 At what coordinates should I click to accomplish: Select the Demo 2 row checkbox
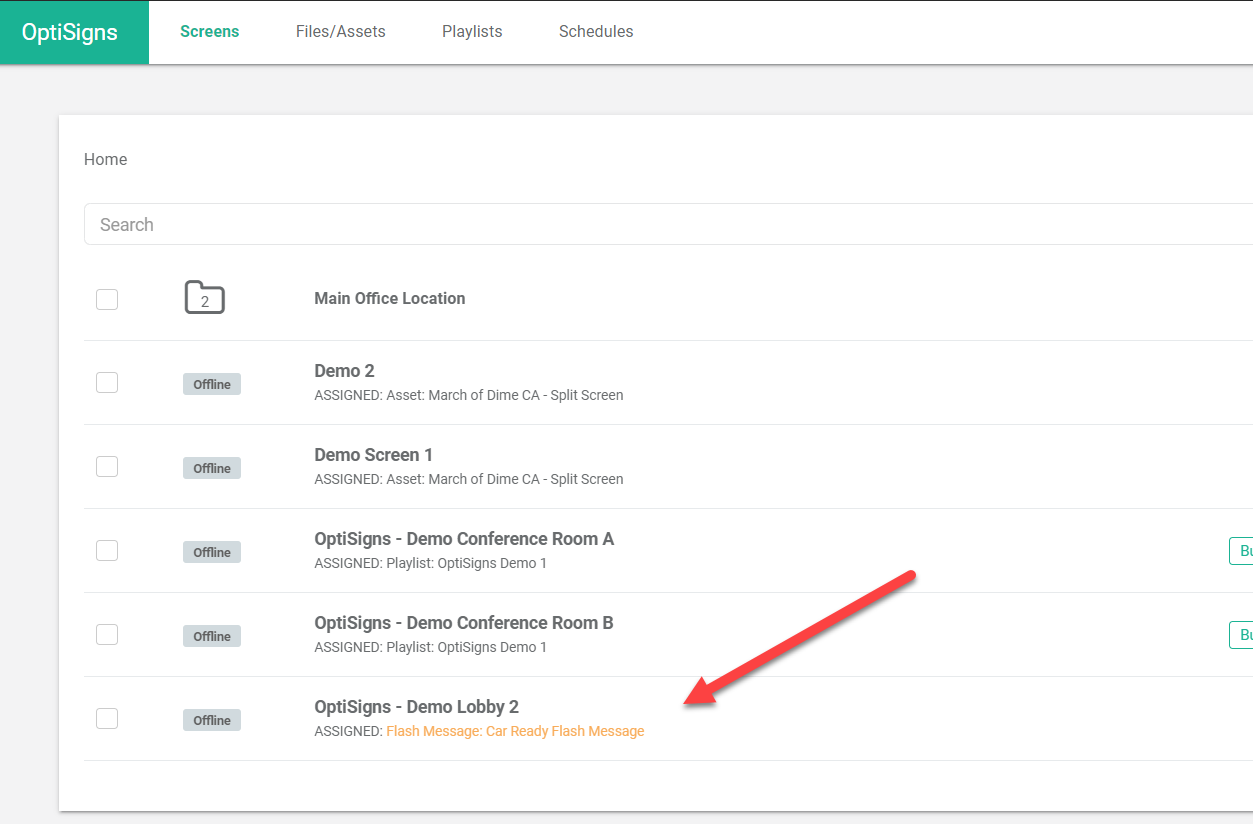107,383
